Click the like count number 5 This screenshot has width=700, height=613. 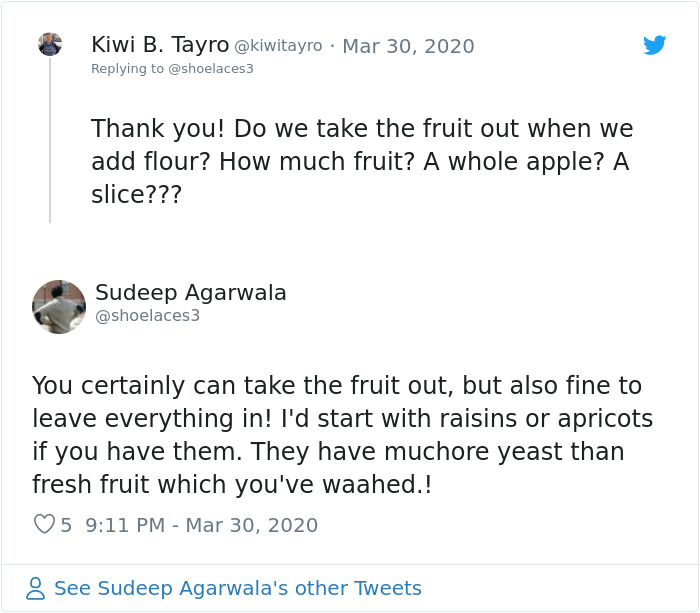pyautogui.click(x=66, y=524)
